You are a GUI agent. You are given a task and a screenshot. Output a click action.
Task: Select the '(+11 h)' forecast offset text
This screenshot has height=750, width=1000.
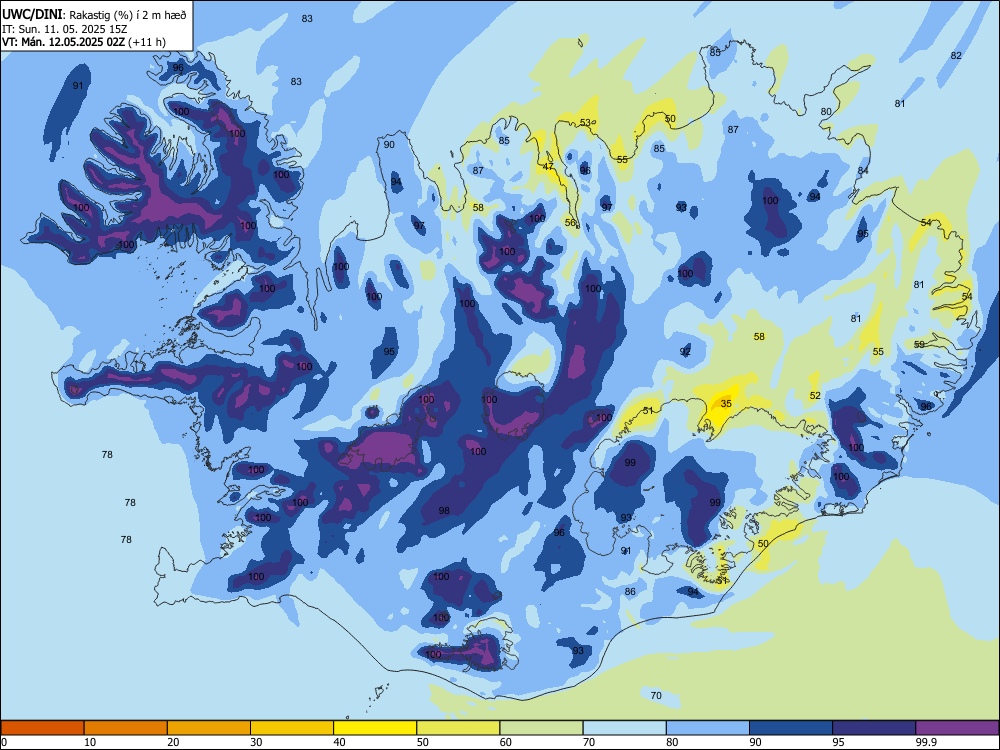click(x=147, y=42)
